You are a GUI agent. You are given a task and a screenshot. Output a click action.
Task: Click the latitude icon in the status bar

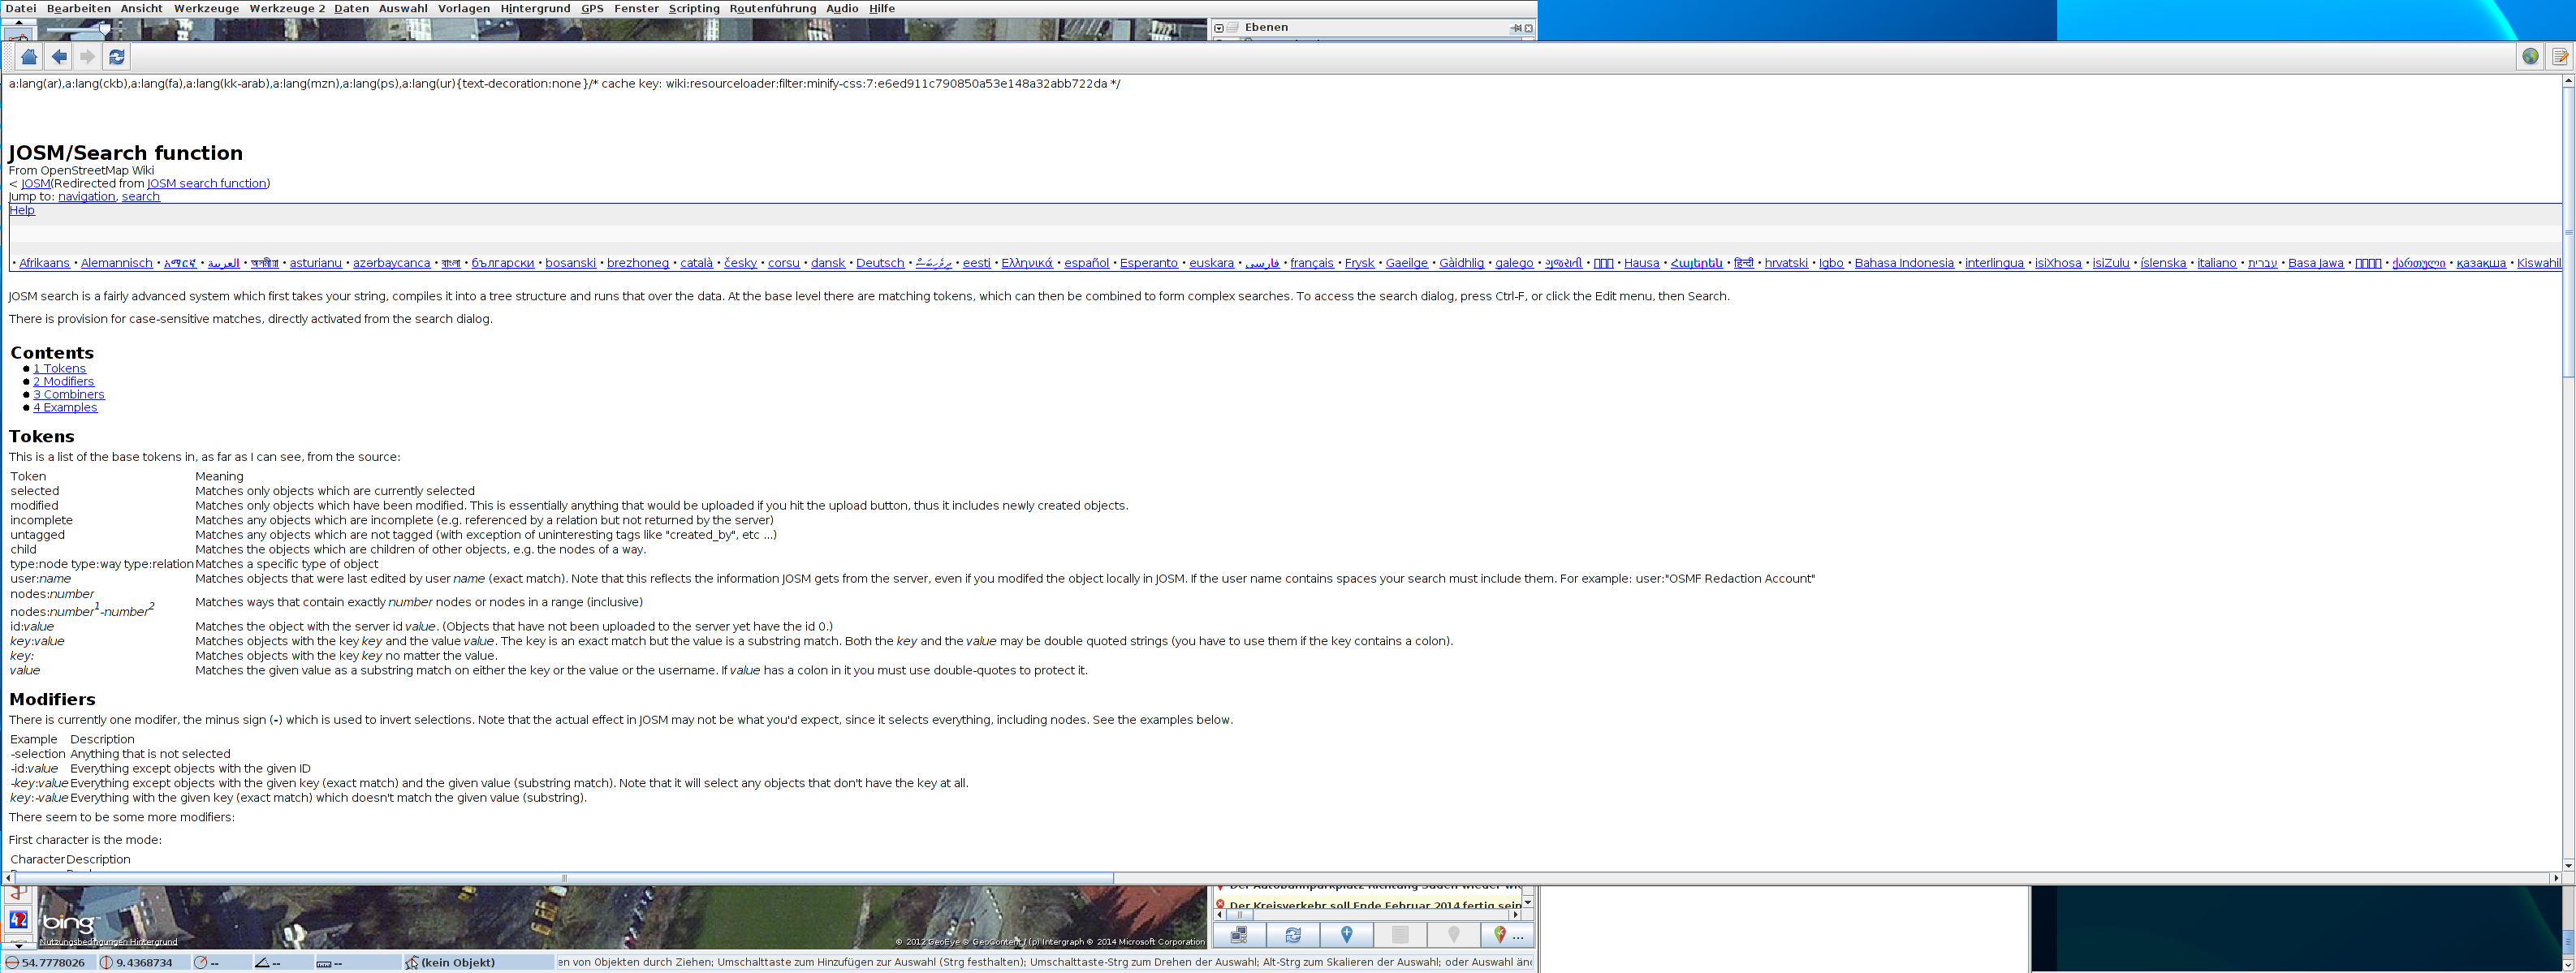tap(12, 963)
